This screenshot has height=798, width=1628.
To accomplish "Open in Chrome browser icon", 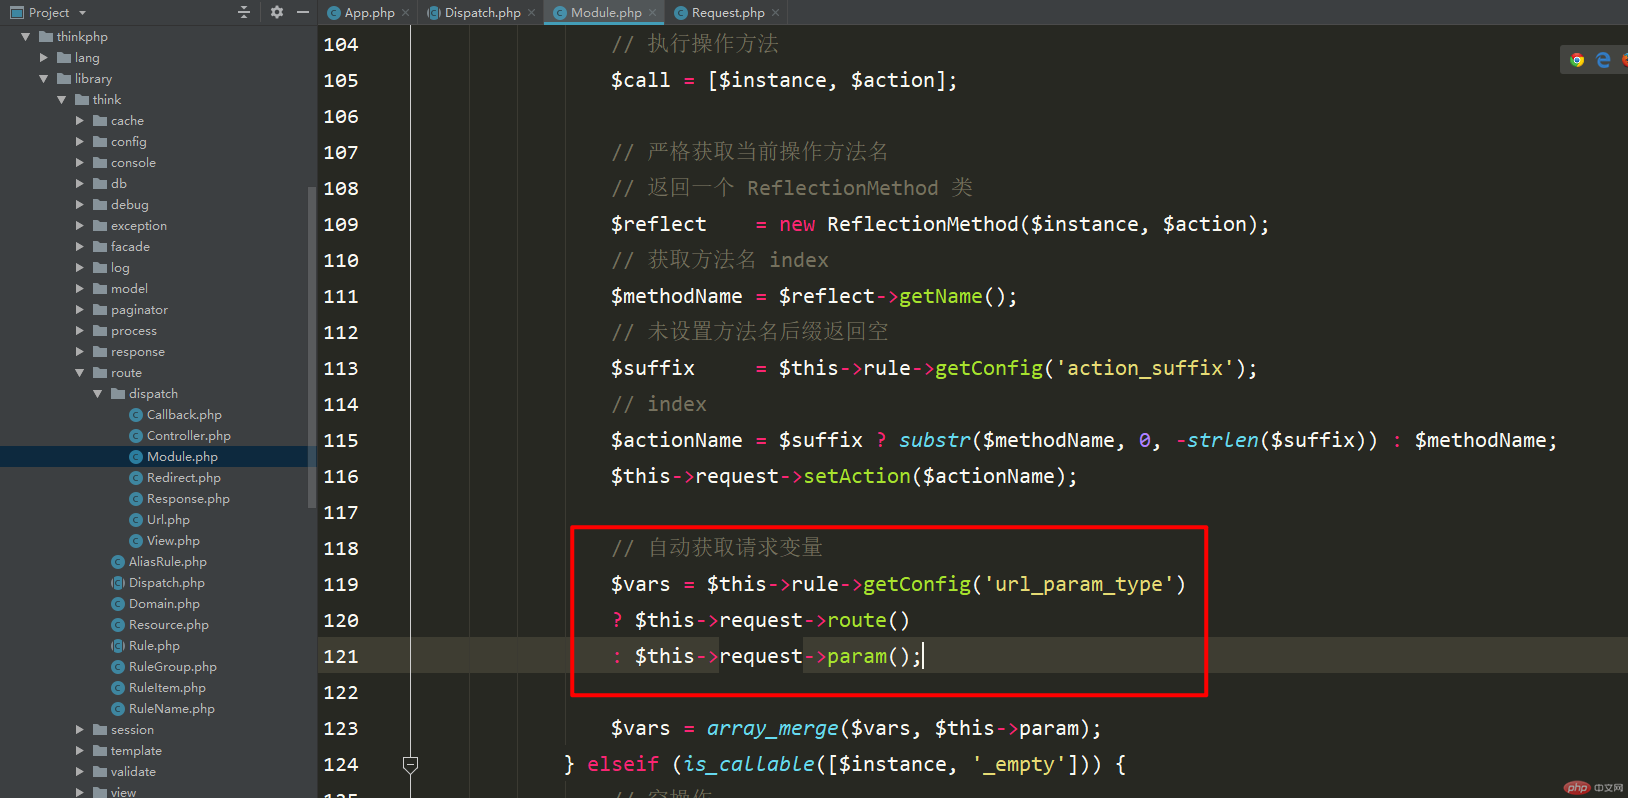I will [x=1577, y=60].
